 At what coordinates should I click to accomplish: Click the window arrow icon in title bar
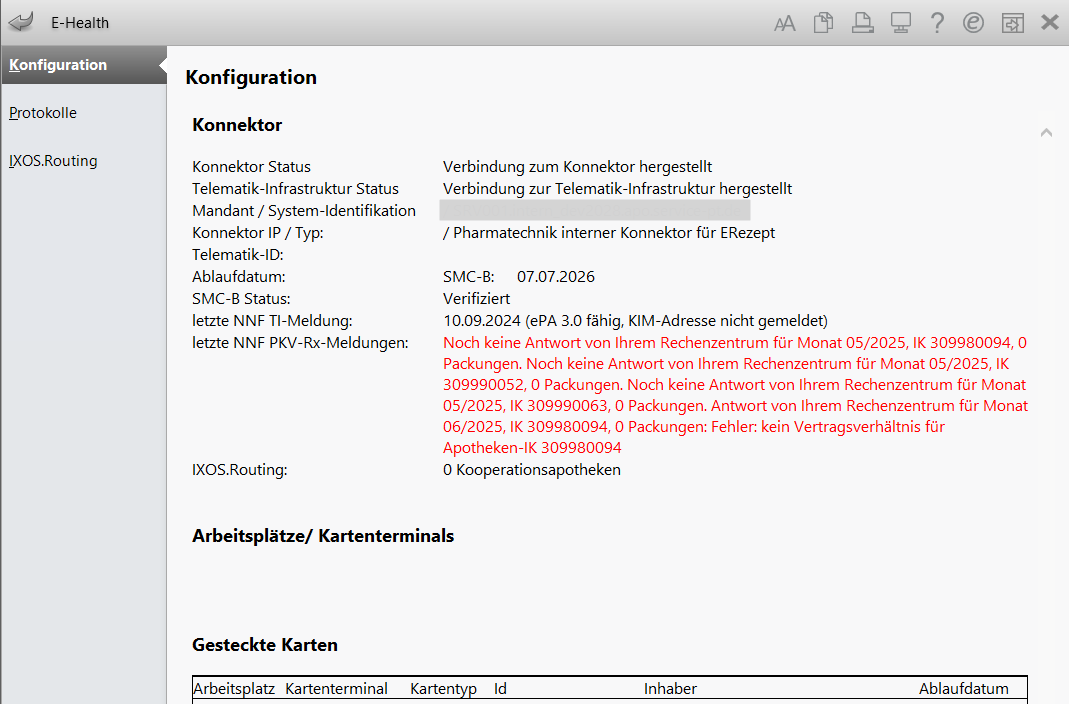coord(1013,23)
